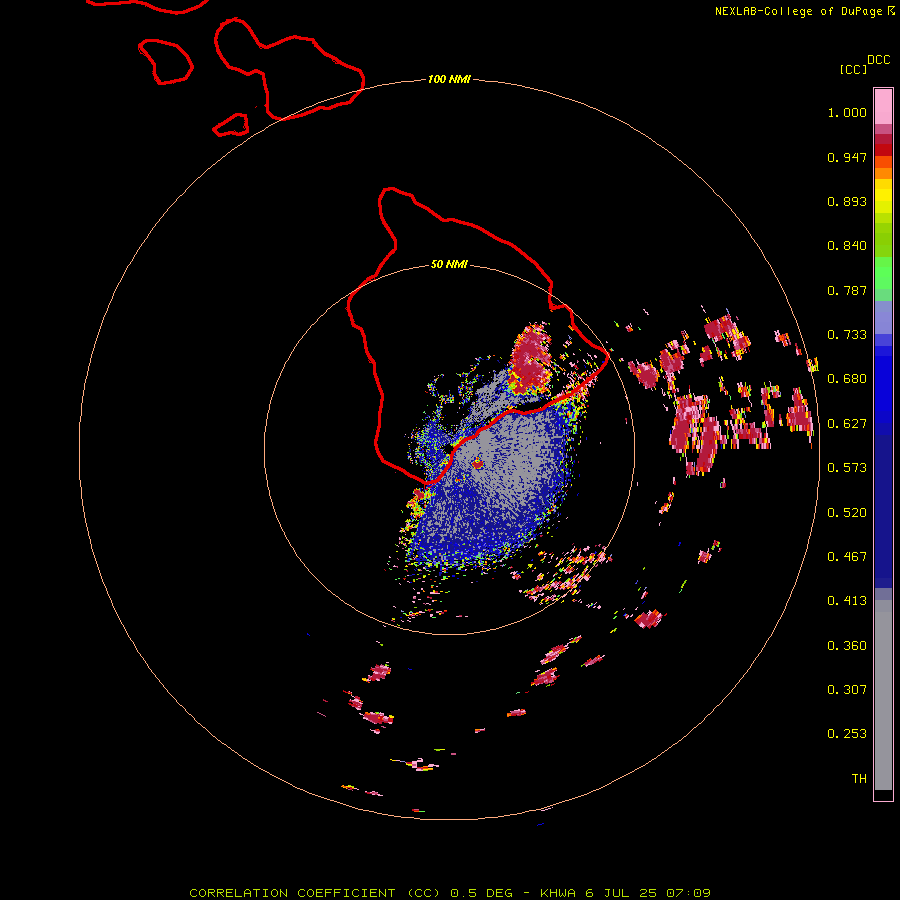Image resolution: width=900 pixels, height=900 pixels.
Task: Click the DCC label above the color scale
Action: tap(878, 60)
